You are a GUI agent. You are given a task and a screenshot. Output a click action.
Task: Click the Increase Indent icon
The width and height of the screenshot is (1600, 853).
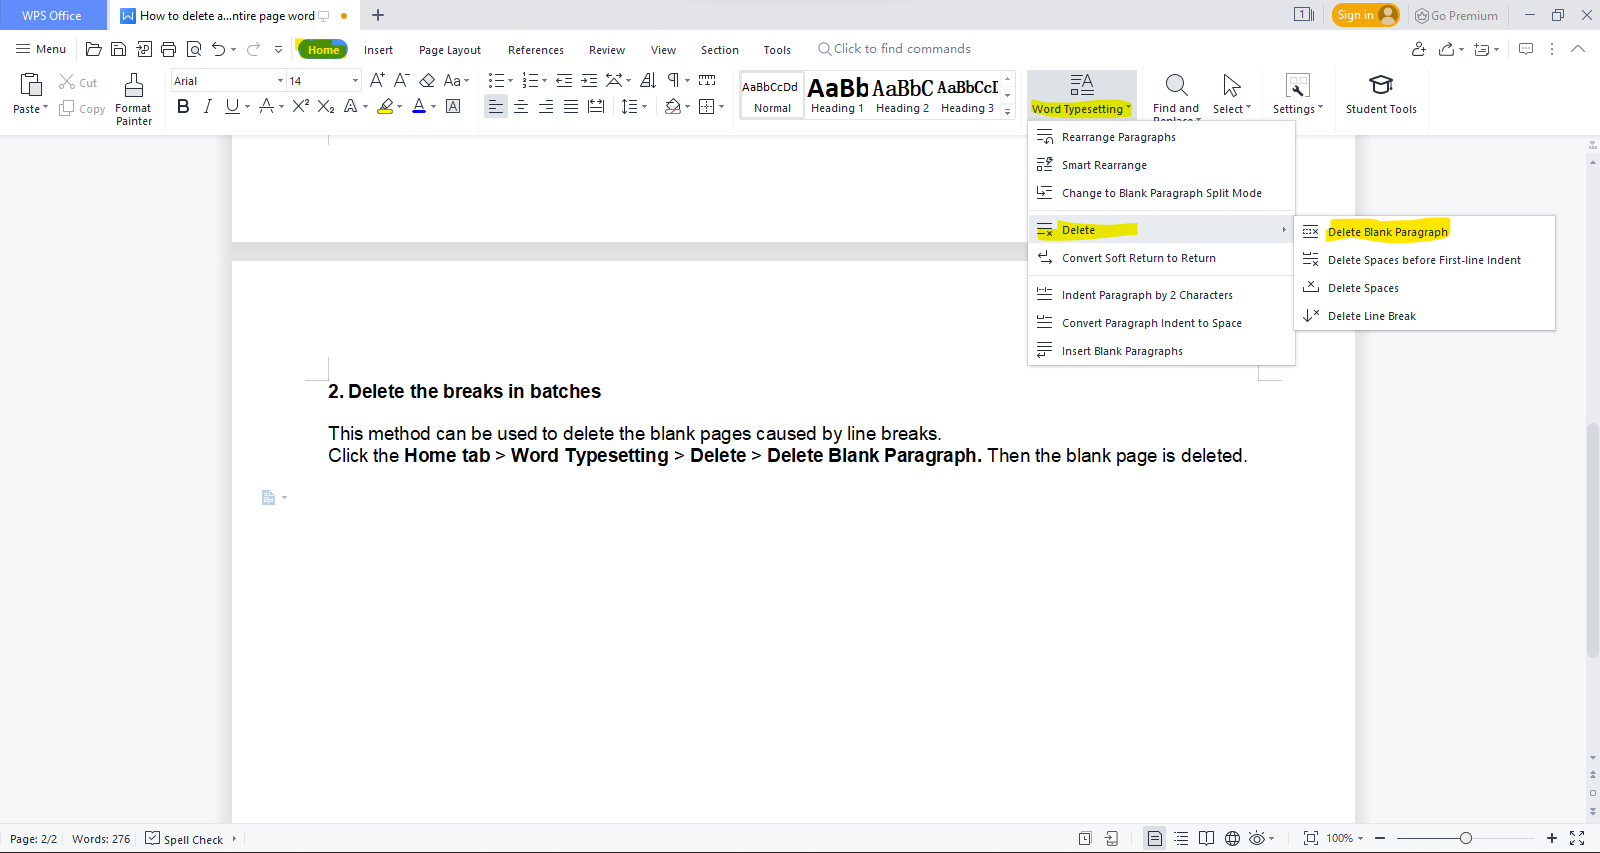pyautogui.click(x=589, y=80)
